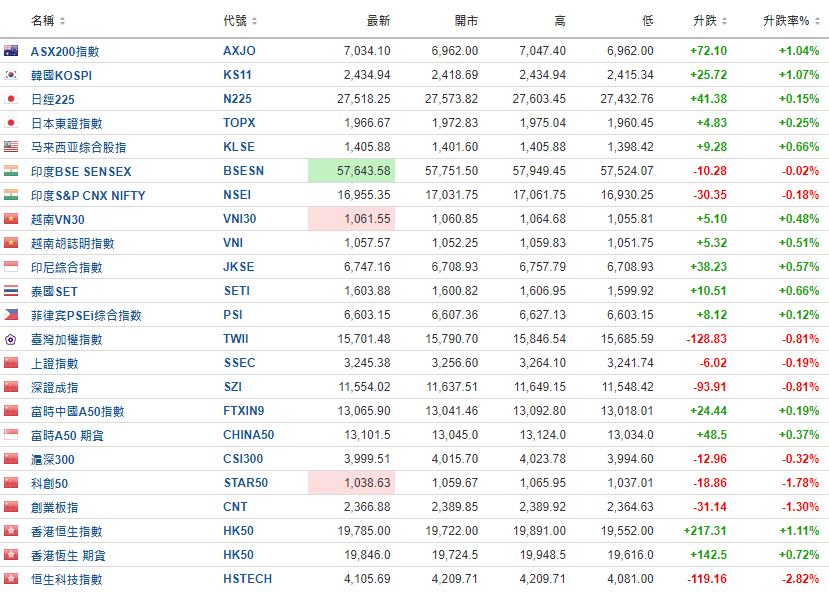Click the Indian flag beside 印度S&P CNX NIFTY
The height and width of the screenshot is (592, 829).
pyautogui.click(x=11, y=195)
